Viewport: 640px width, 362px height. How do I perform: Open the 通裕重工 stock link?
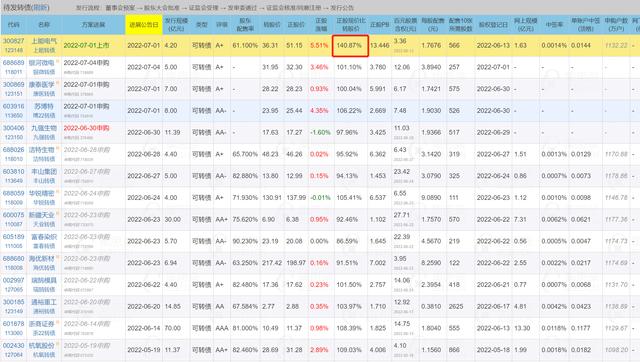coord(44,302)
